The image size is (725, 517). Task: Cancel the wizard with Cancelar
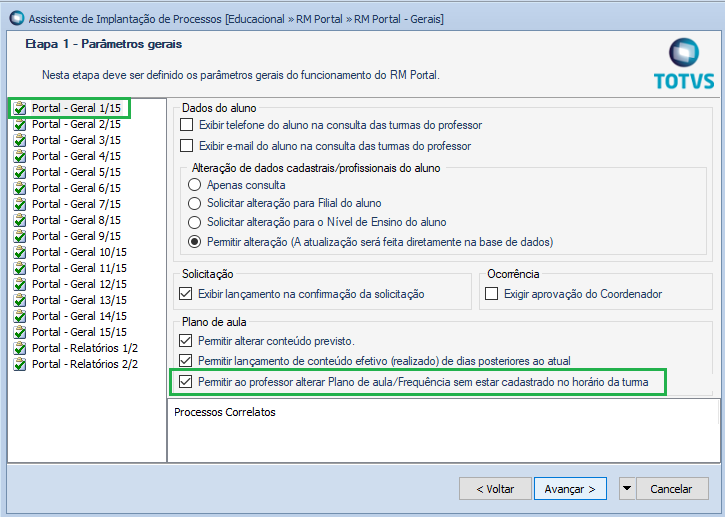tap(671, 489)
